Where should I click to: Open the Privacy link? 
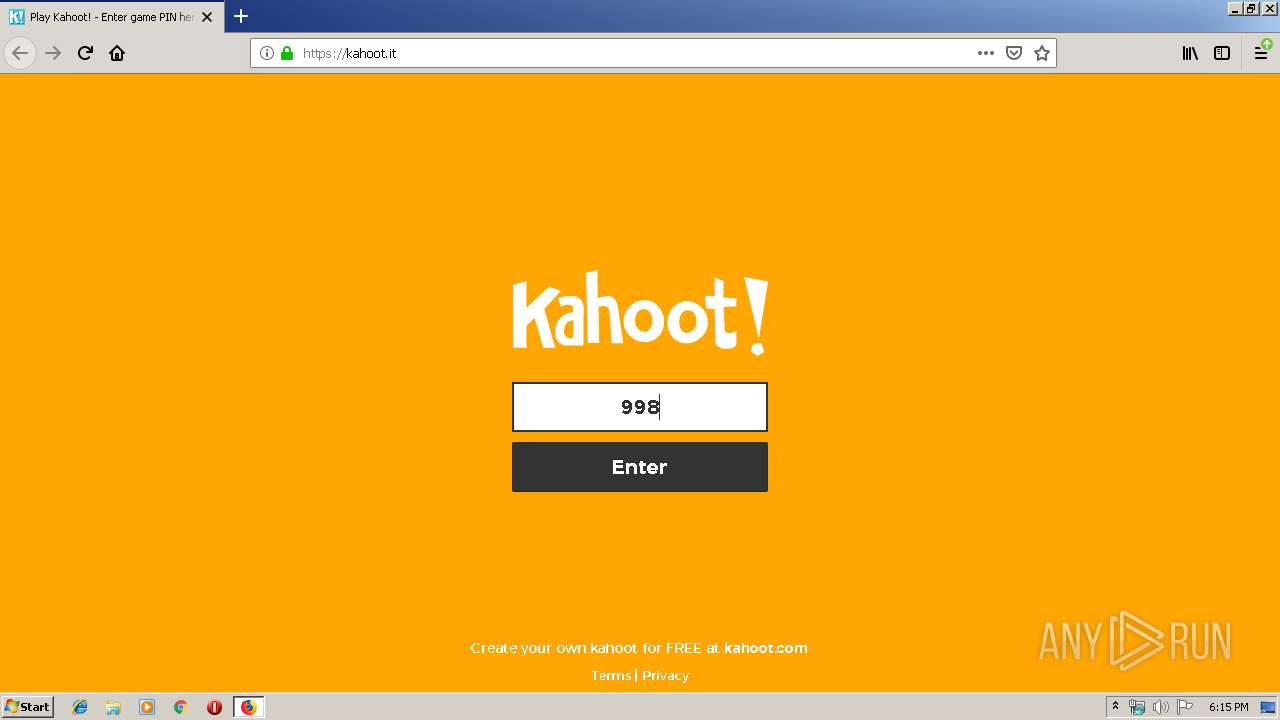point(665,676)
